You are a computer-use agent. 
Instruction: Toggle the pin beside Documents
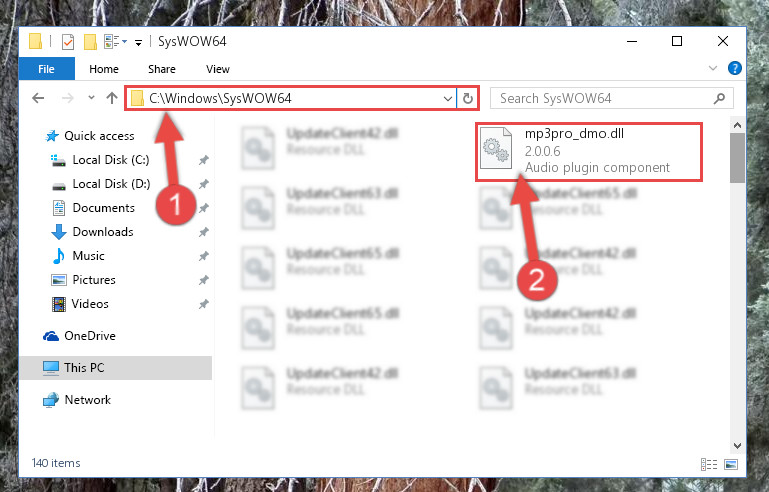pyautogui.click(x=204, y=208)
